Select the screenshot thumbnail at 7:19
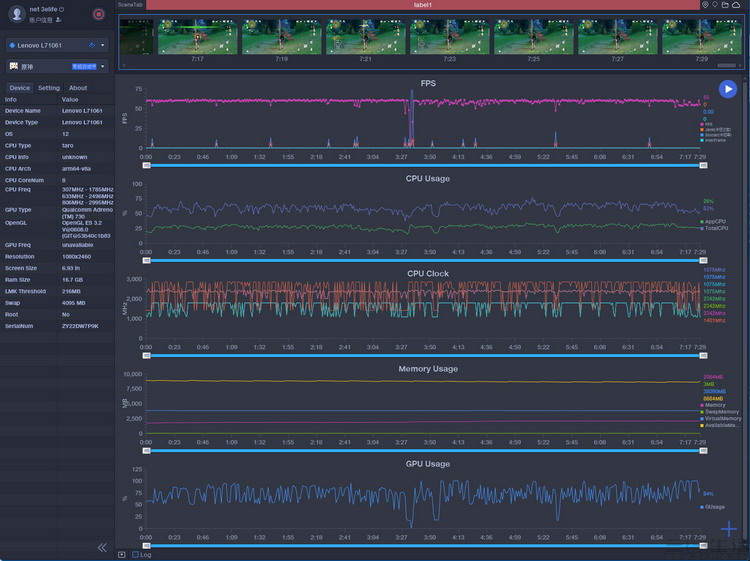The image size is (750, 561). pos(282,37)
